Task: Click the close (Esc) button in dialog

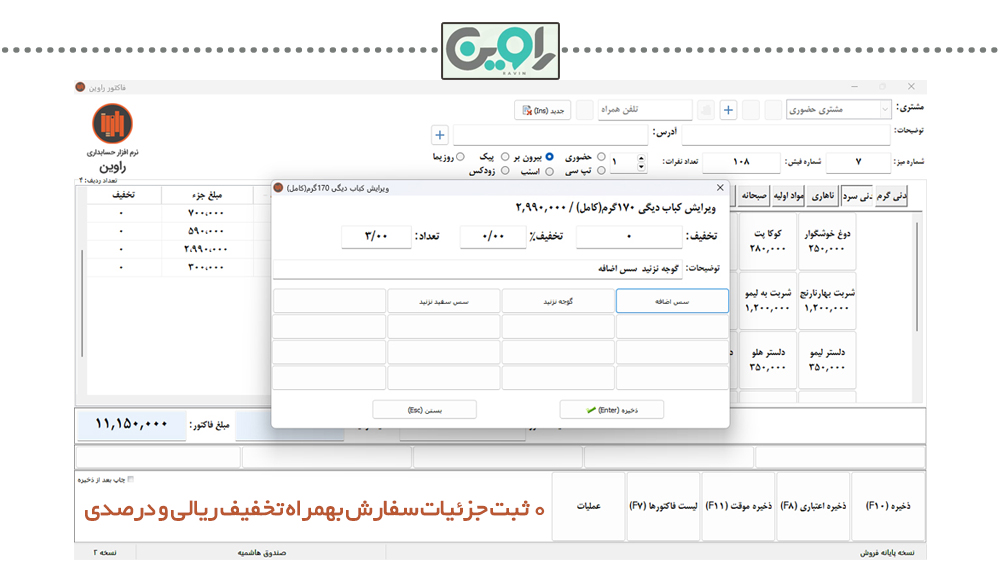Action: (424, 410)
